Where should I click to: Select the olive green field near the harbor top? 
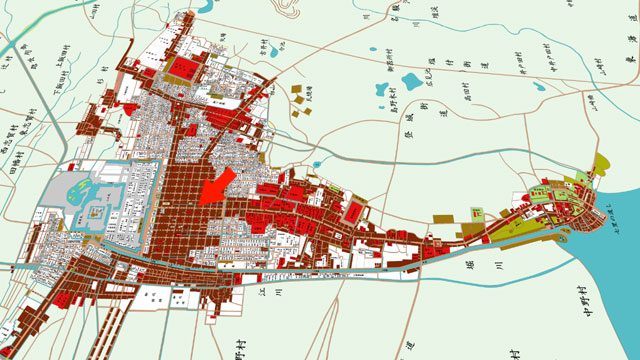[602, 165]
